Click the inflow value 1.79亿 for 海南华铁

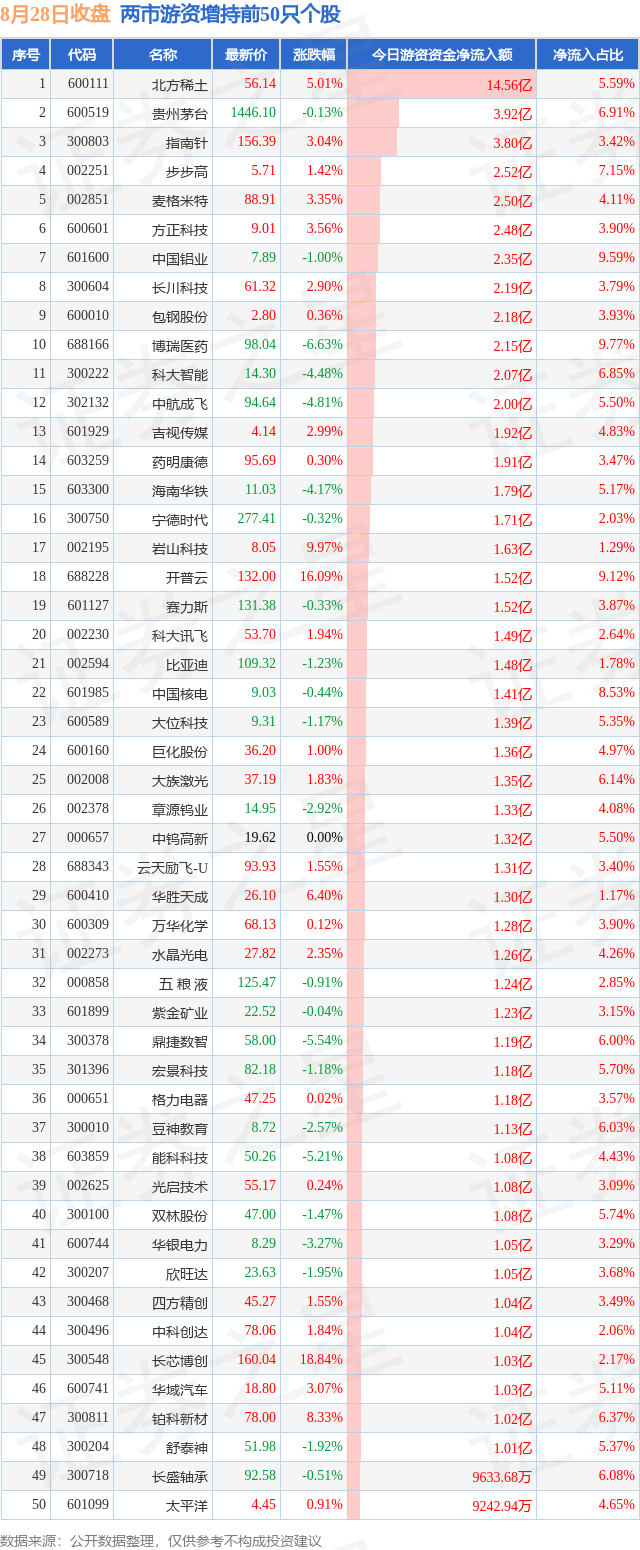pos(513,491)
